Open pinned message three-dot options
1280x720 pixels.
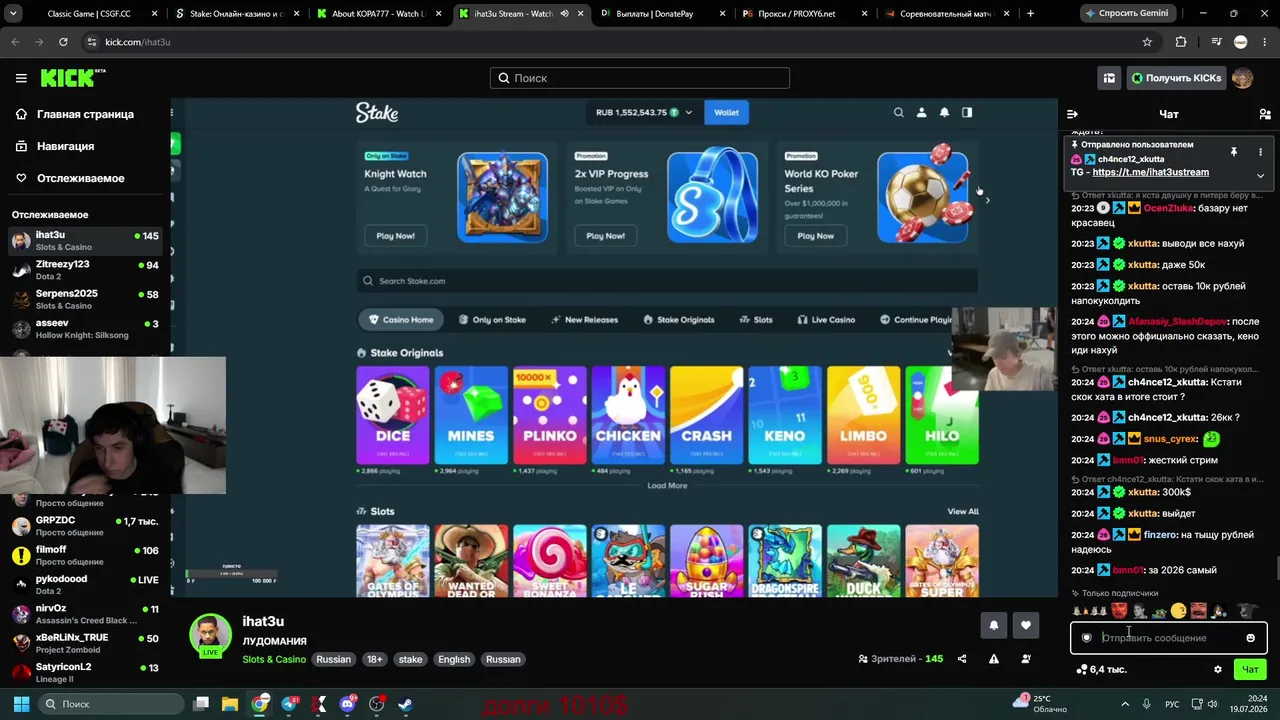tap(1260, 152)
